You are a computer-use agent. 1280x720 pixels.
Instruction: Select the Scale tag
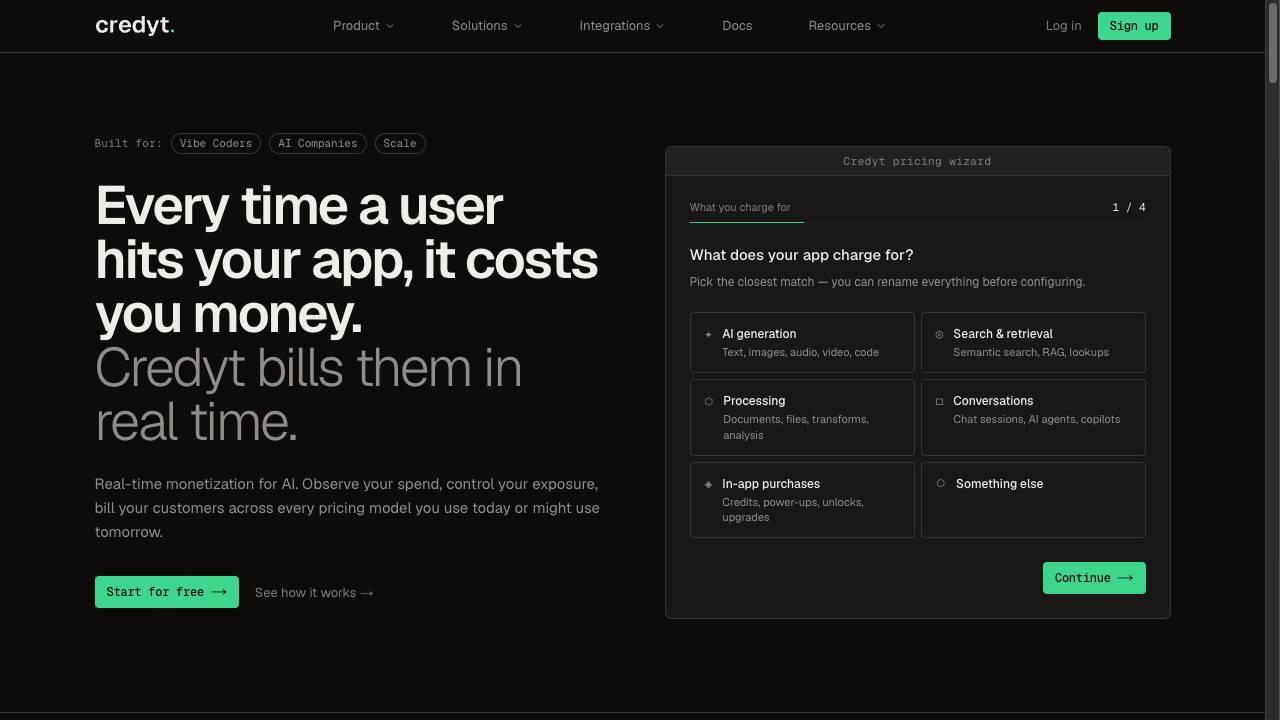pos(400,144)
